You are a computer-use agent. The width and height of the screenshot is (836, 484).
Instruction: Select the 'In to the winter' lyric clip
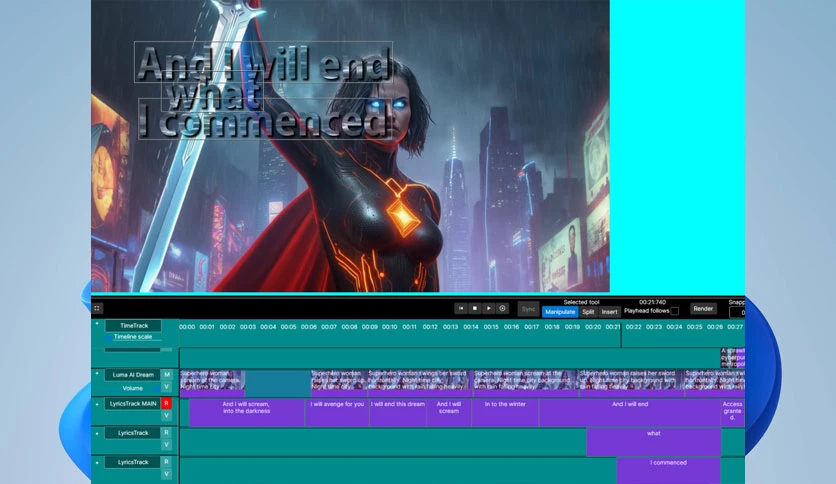click(x=505, y=413)
